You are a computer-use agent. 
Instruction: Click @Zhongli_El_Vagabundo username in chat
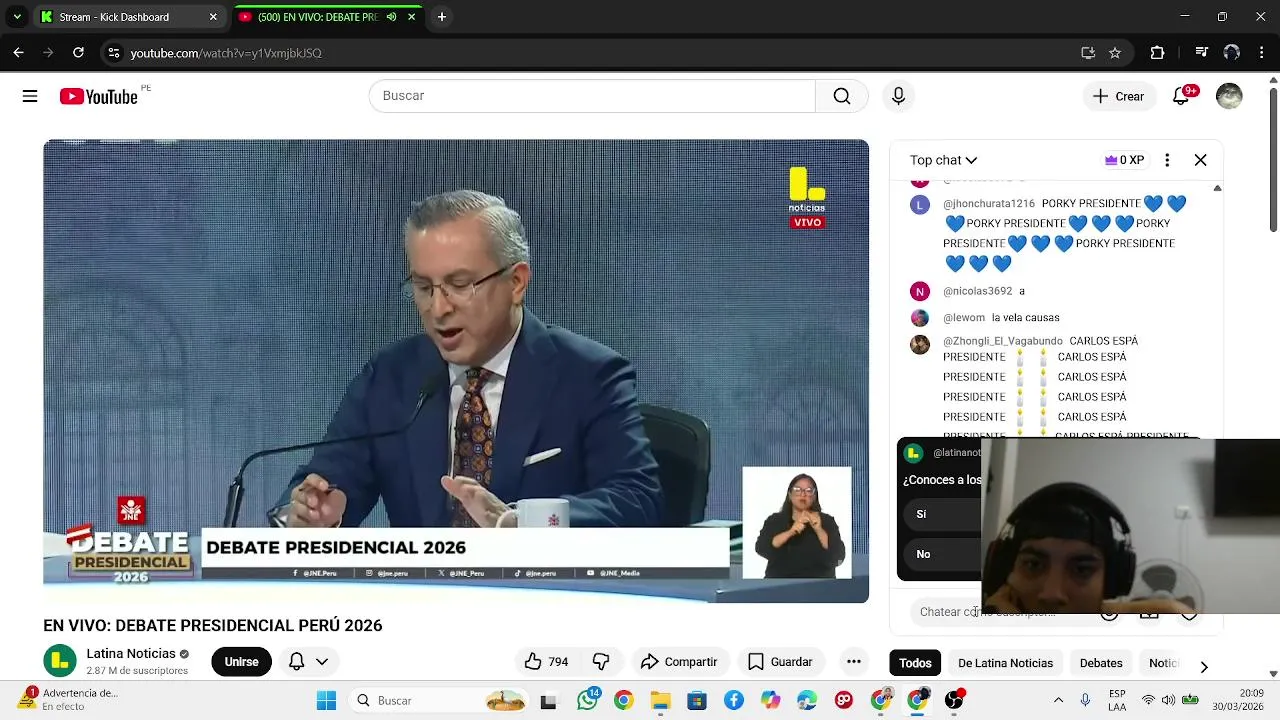(x=1003, y=341)
